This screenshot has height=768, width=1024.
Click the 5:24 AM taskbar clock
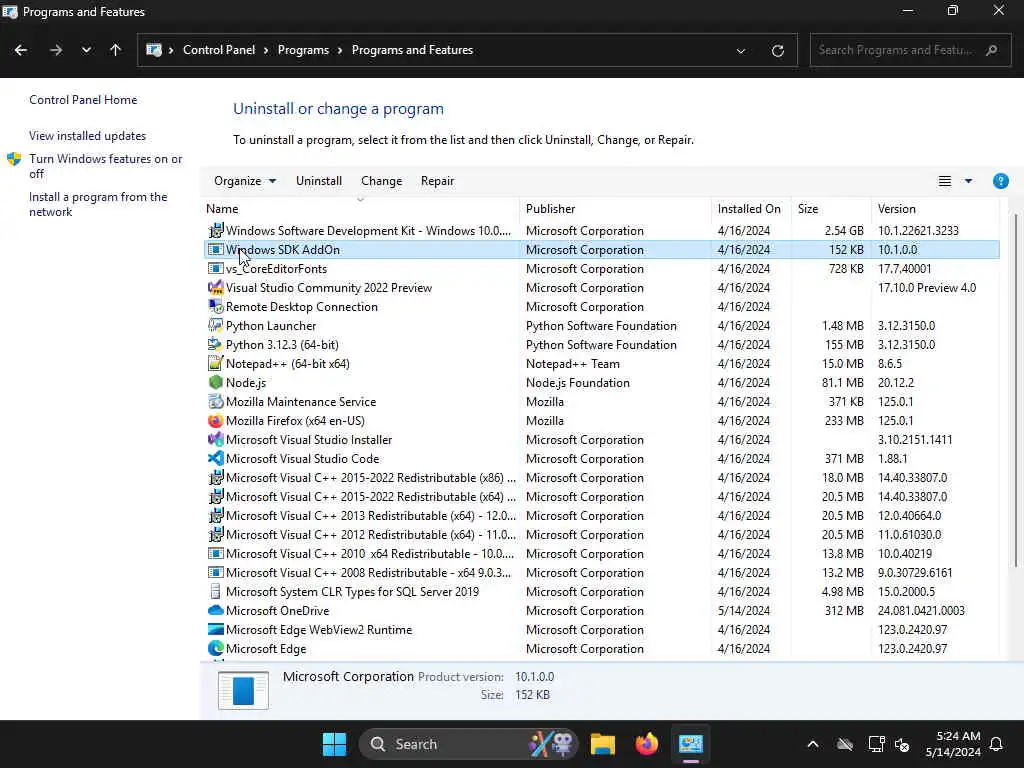pyautogui.click(x=953, y=744)
